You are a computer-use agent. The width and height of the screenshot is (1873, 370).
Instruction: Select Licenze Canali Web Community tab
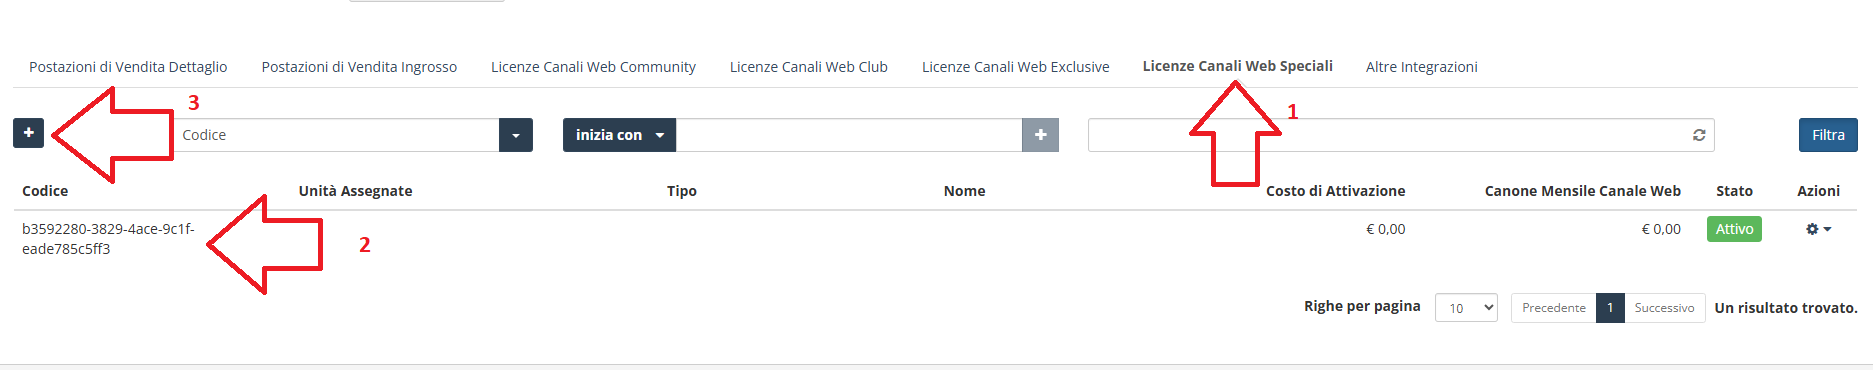pos(593,67)
